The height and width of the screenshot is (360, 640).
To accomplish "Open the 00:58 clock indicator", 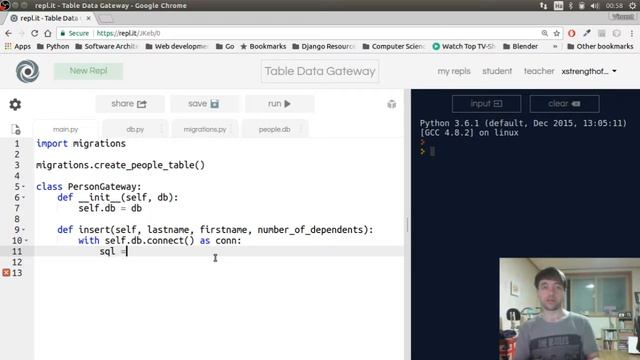I will (x=614, y=6).
